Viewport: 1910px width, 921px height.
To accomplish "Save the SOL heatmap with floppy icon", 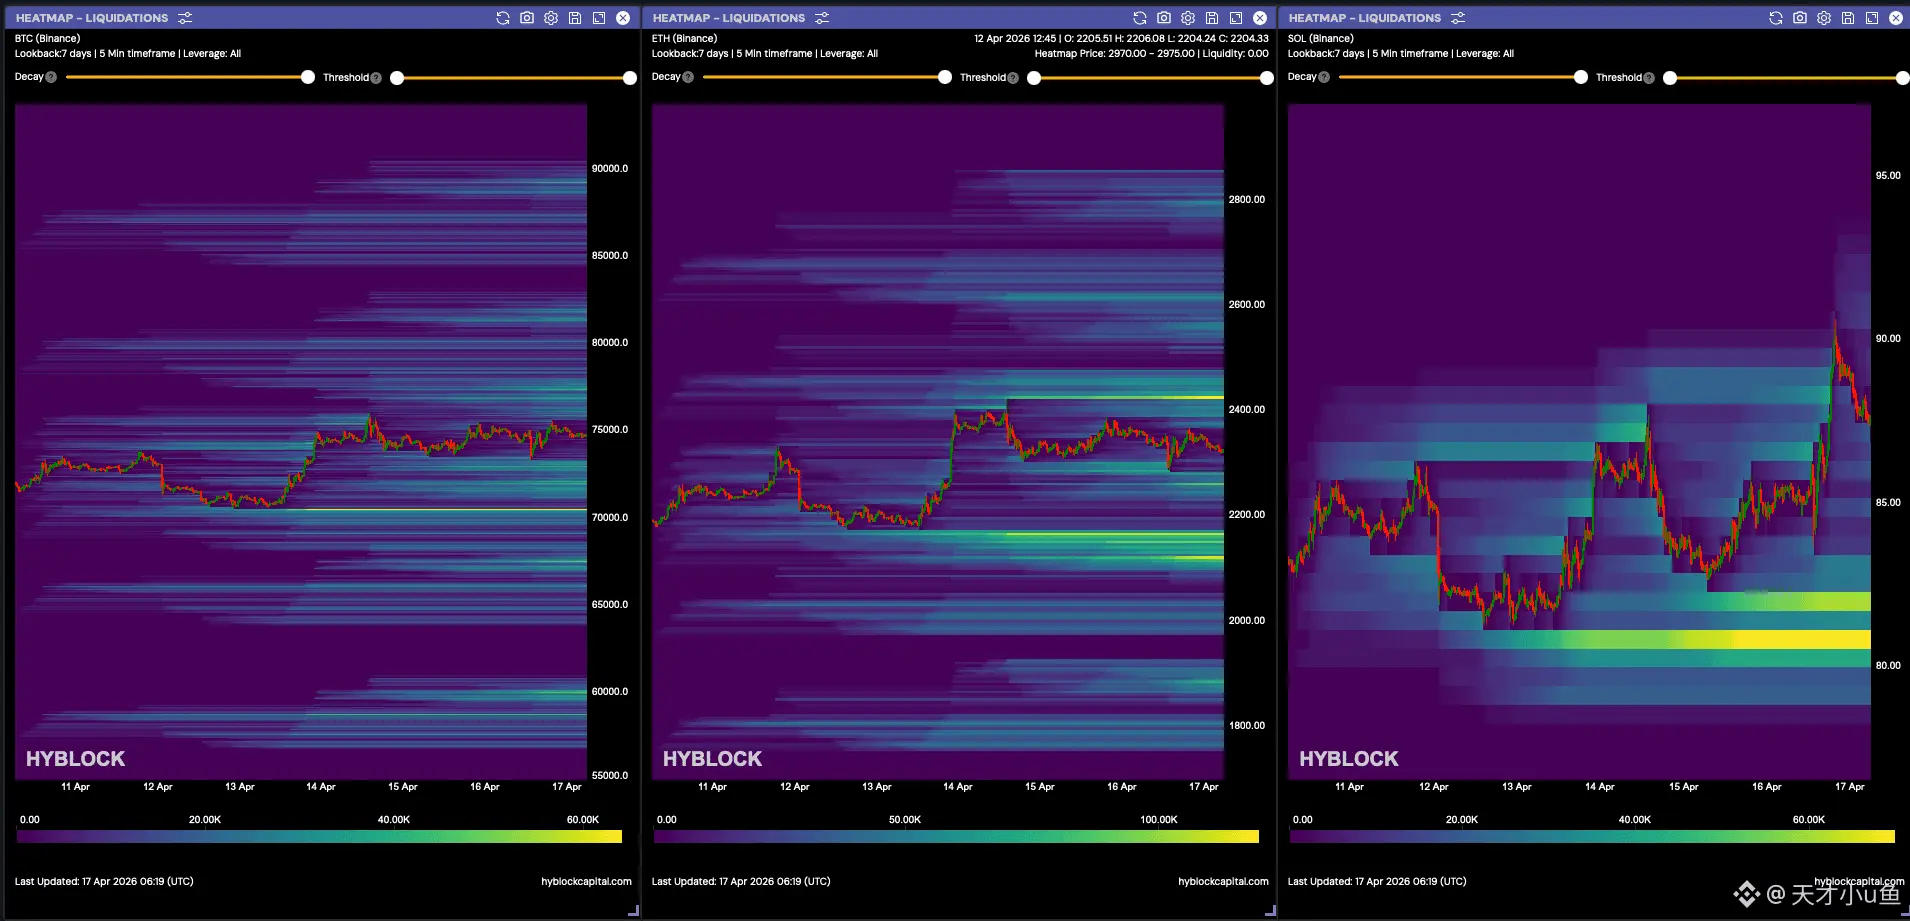I will 1848,18.
